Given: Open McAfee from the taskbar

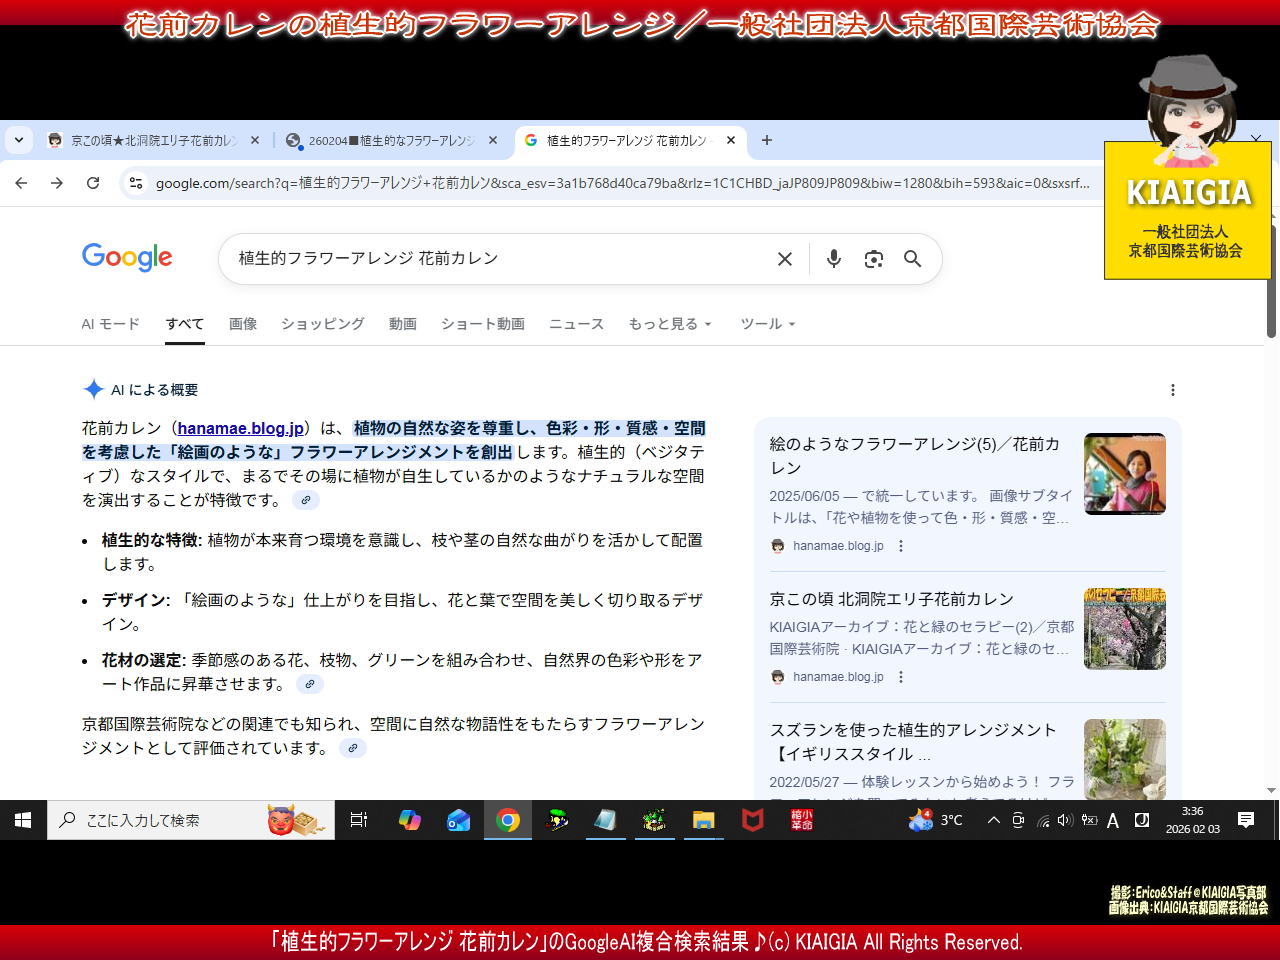Looking at the screenshot, I should 753,820.
